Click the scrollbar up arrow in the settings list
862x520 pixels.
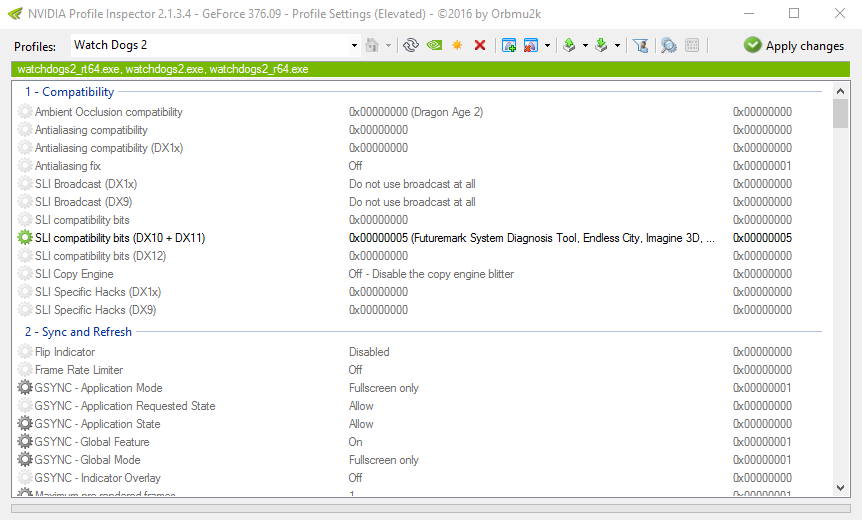tap(840, 91)
